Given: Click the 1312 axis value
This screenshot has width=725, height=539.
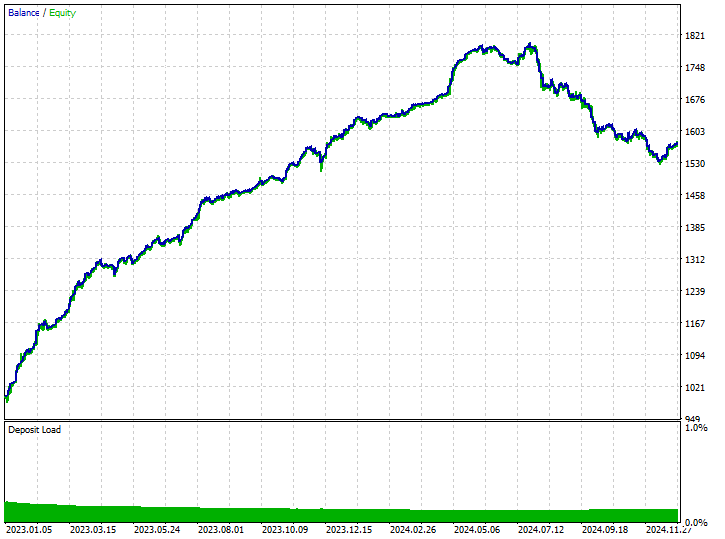Looking at the screenshot, I should [x=695, y=260].
